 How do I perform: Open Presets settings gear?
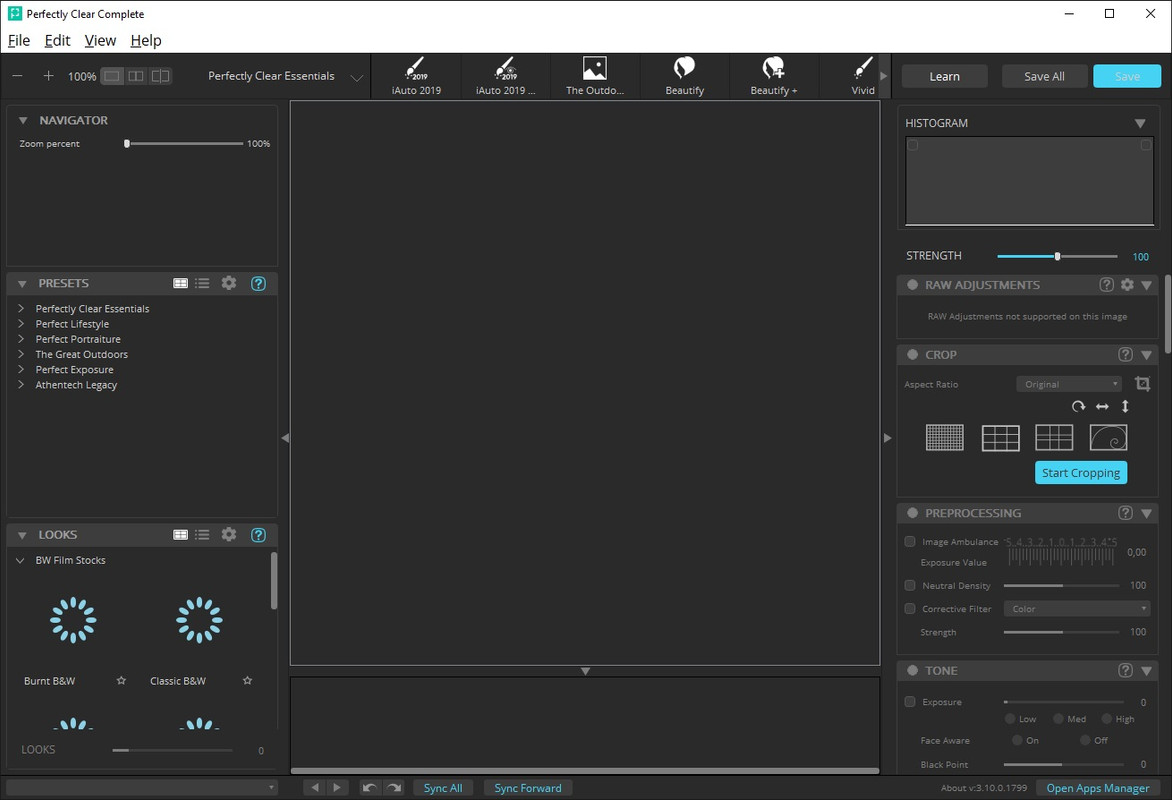[x=229, y=283]
